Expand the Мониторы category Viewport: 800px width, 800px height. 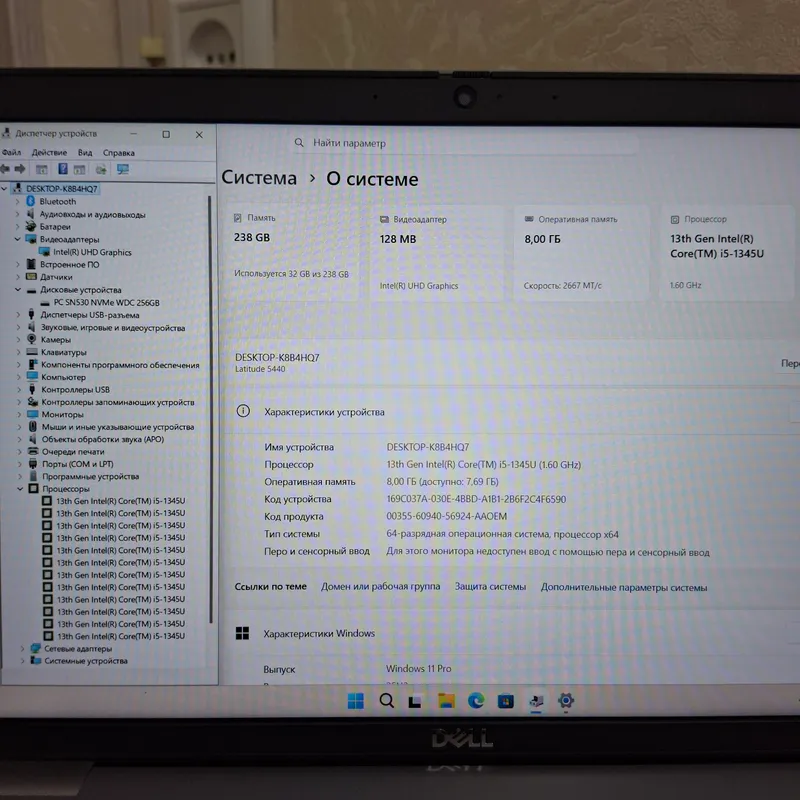pos(19,414)
